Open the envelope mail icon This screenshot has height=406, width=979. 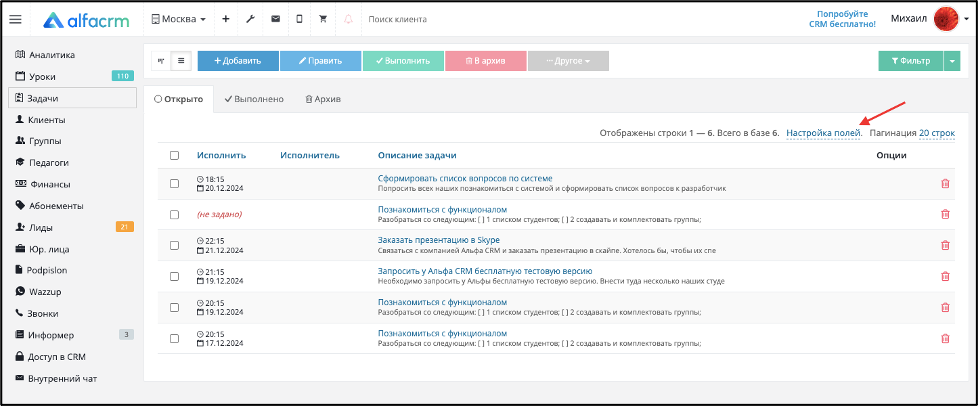coord(275,19)
